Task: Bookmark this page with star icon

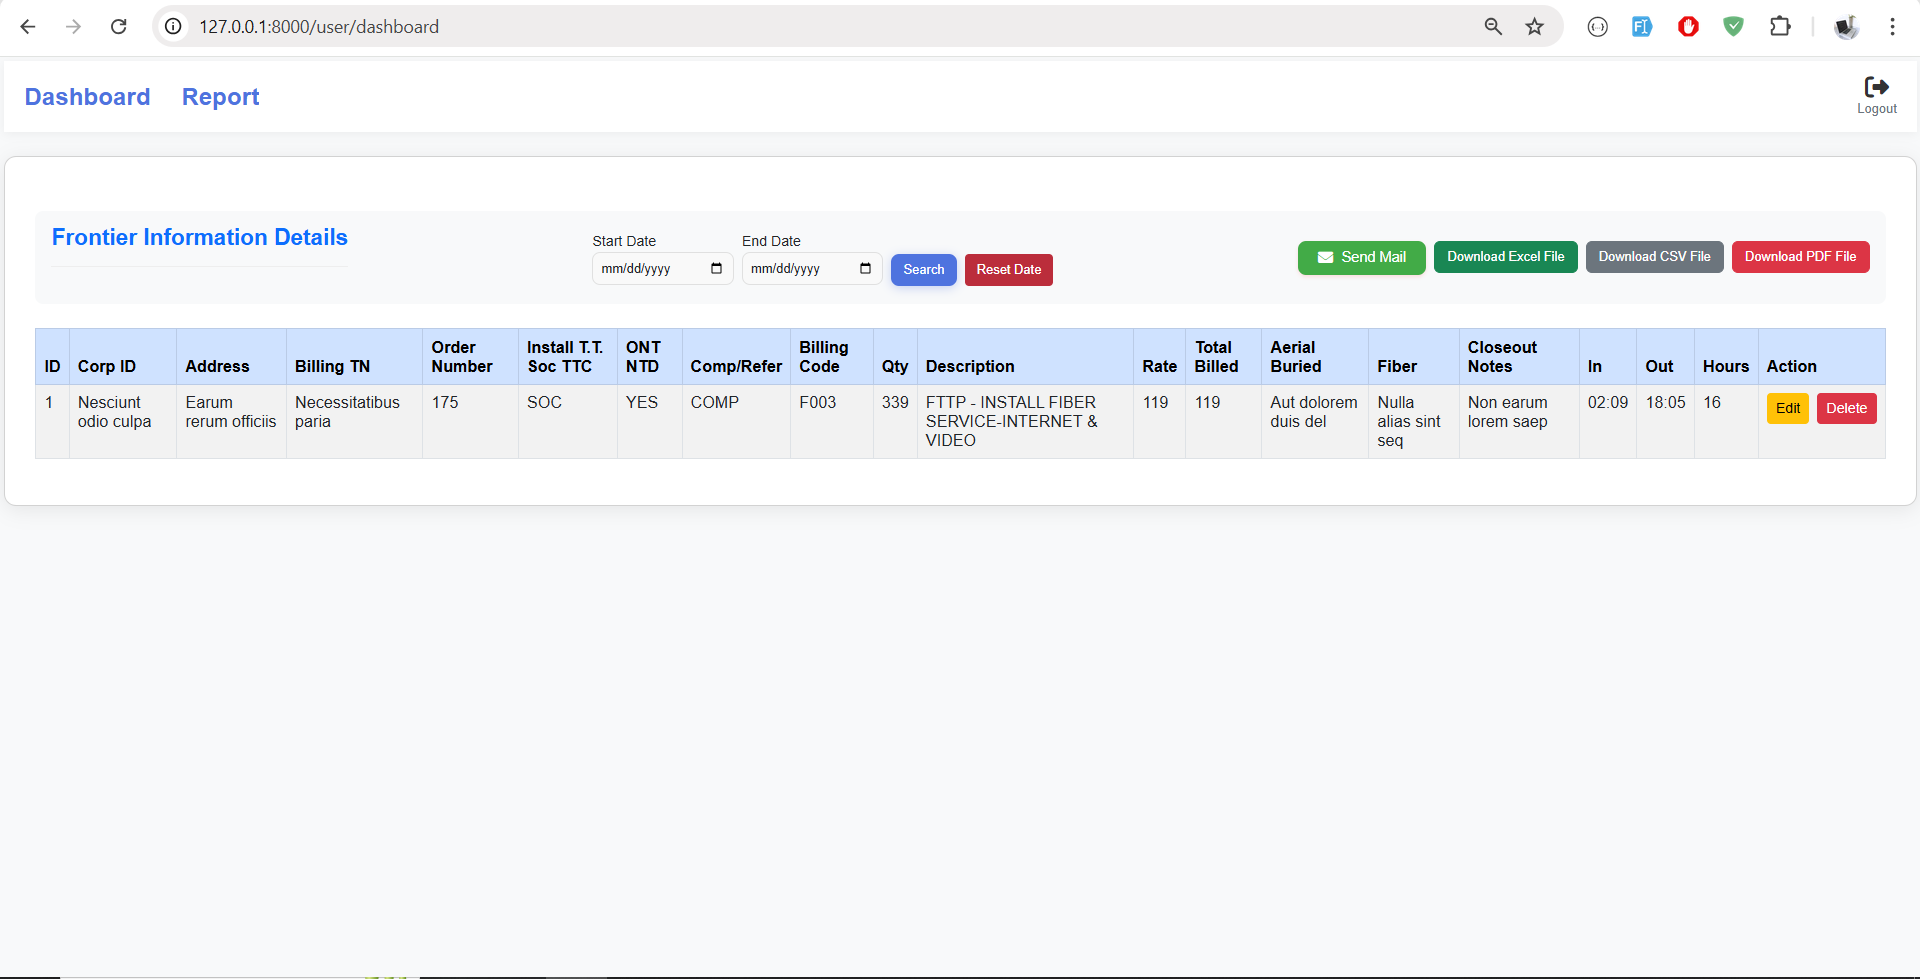Action: tap(1534, 27)
